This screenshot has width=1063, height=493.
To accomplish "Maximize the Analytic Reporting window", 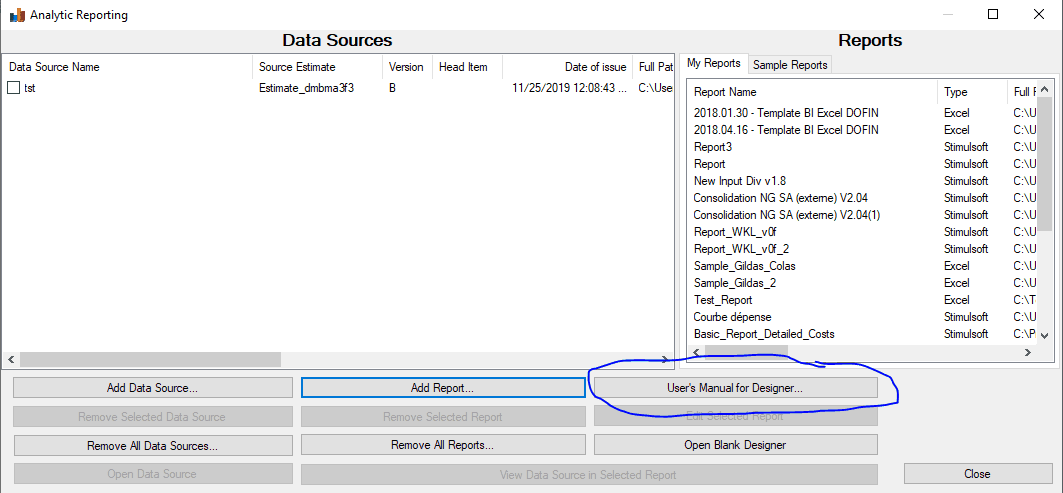I will pyautogui.click(x=993, y=15).
